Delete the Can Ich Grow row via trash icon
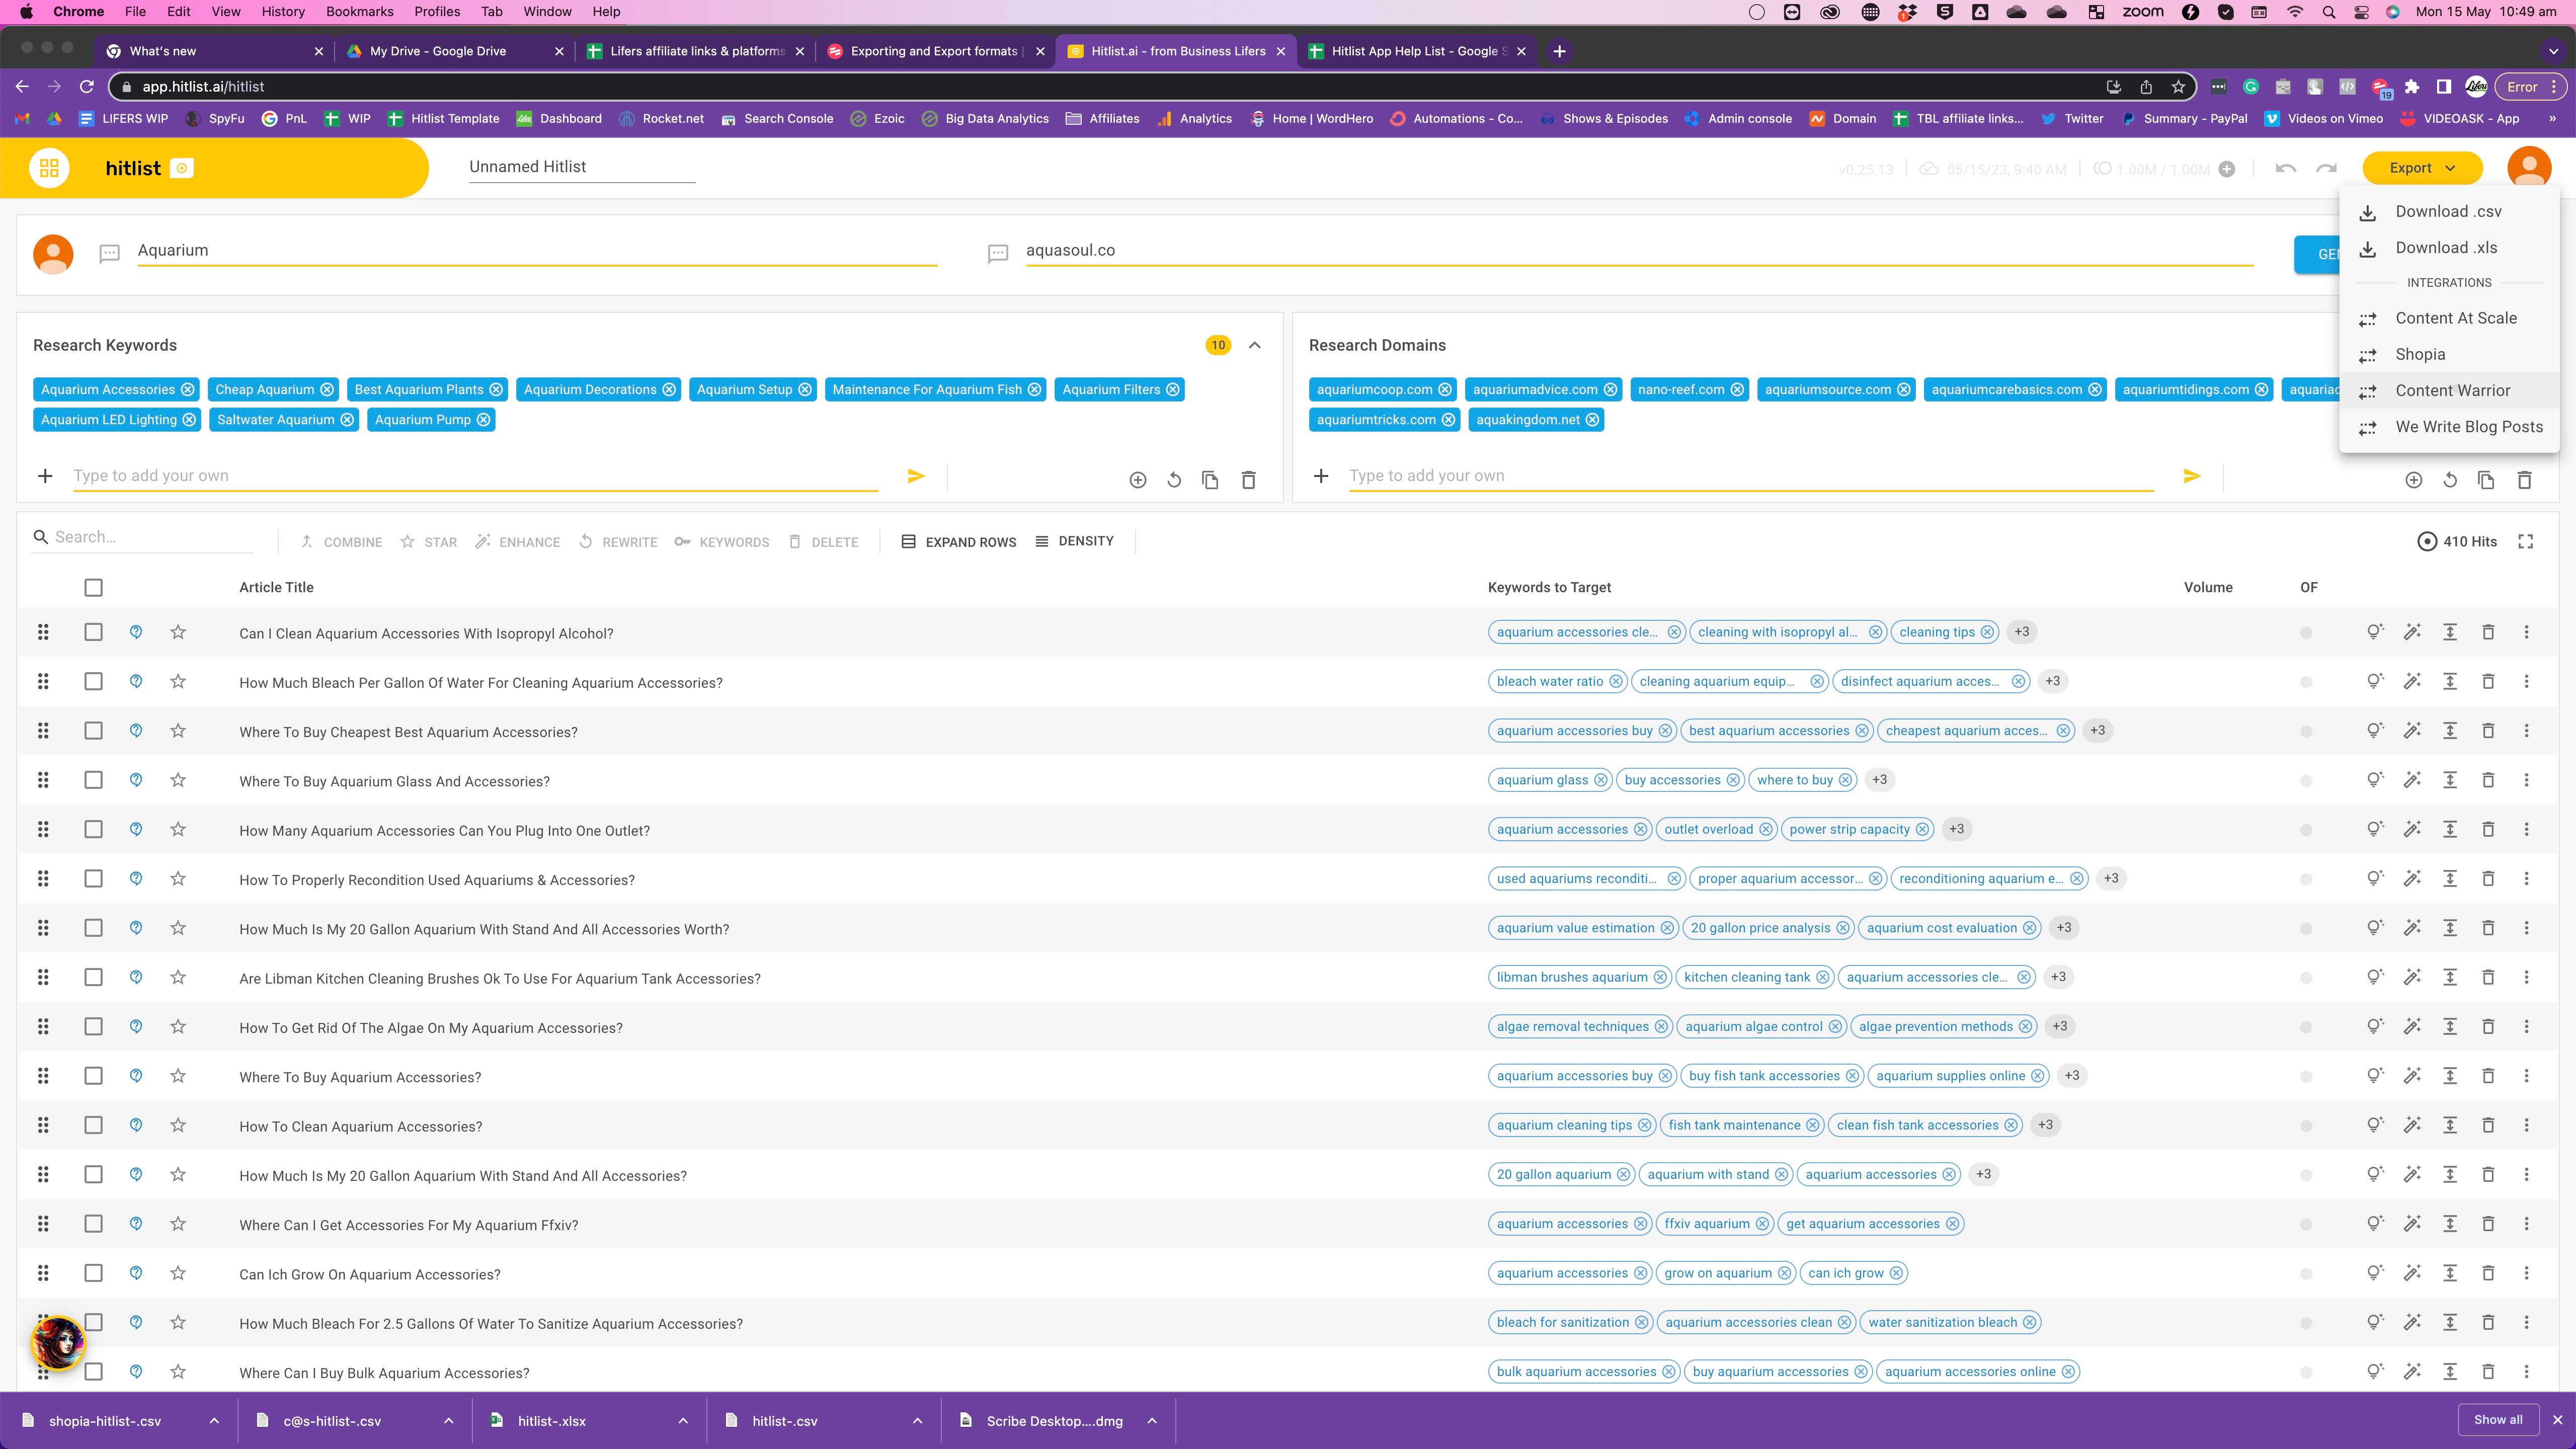Viewport: 2576px width, 1449px height. (x=2488, y=1273)
